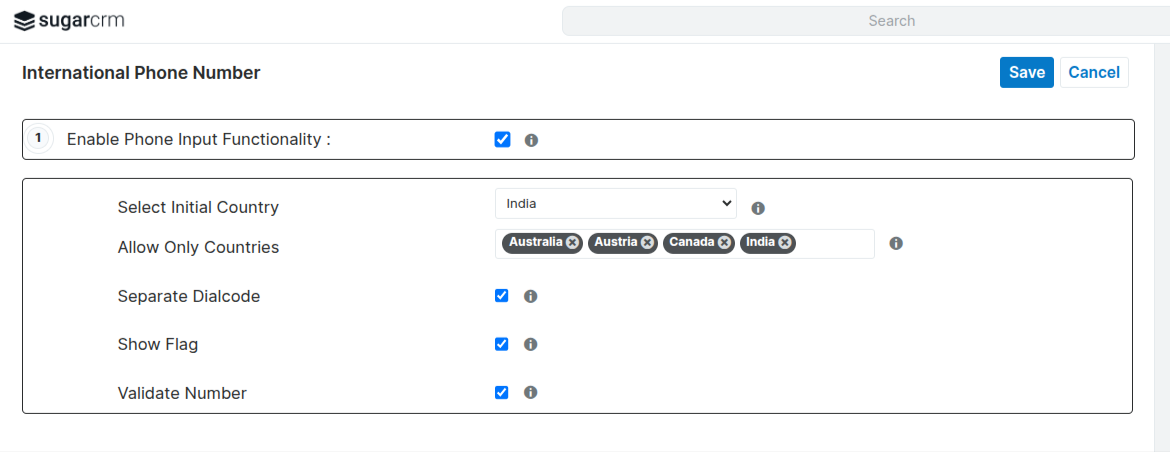
Task: Remove India tag from allowed countries
Action: [x=785, y=243]
